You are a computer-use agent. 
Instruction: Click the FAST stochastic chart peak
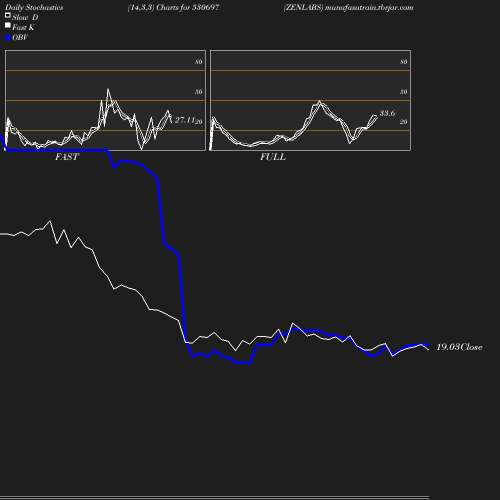tap(108, 89)
